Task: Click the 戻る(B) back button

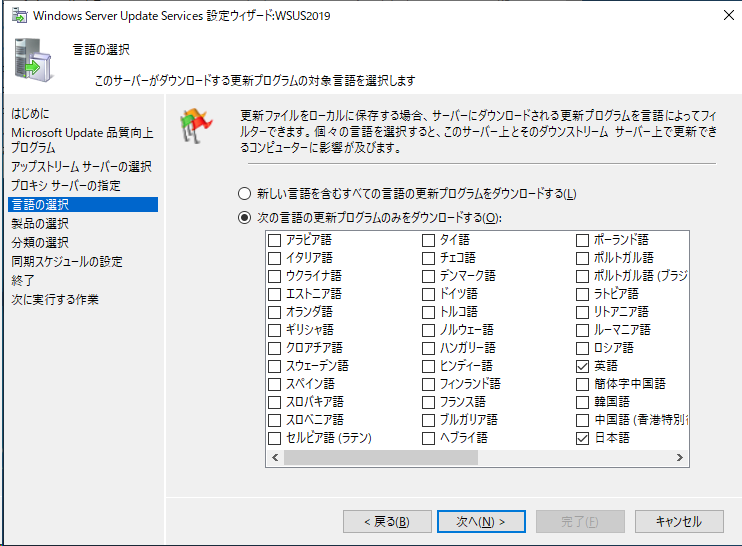Action: 387,521
